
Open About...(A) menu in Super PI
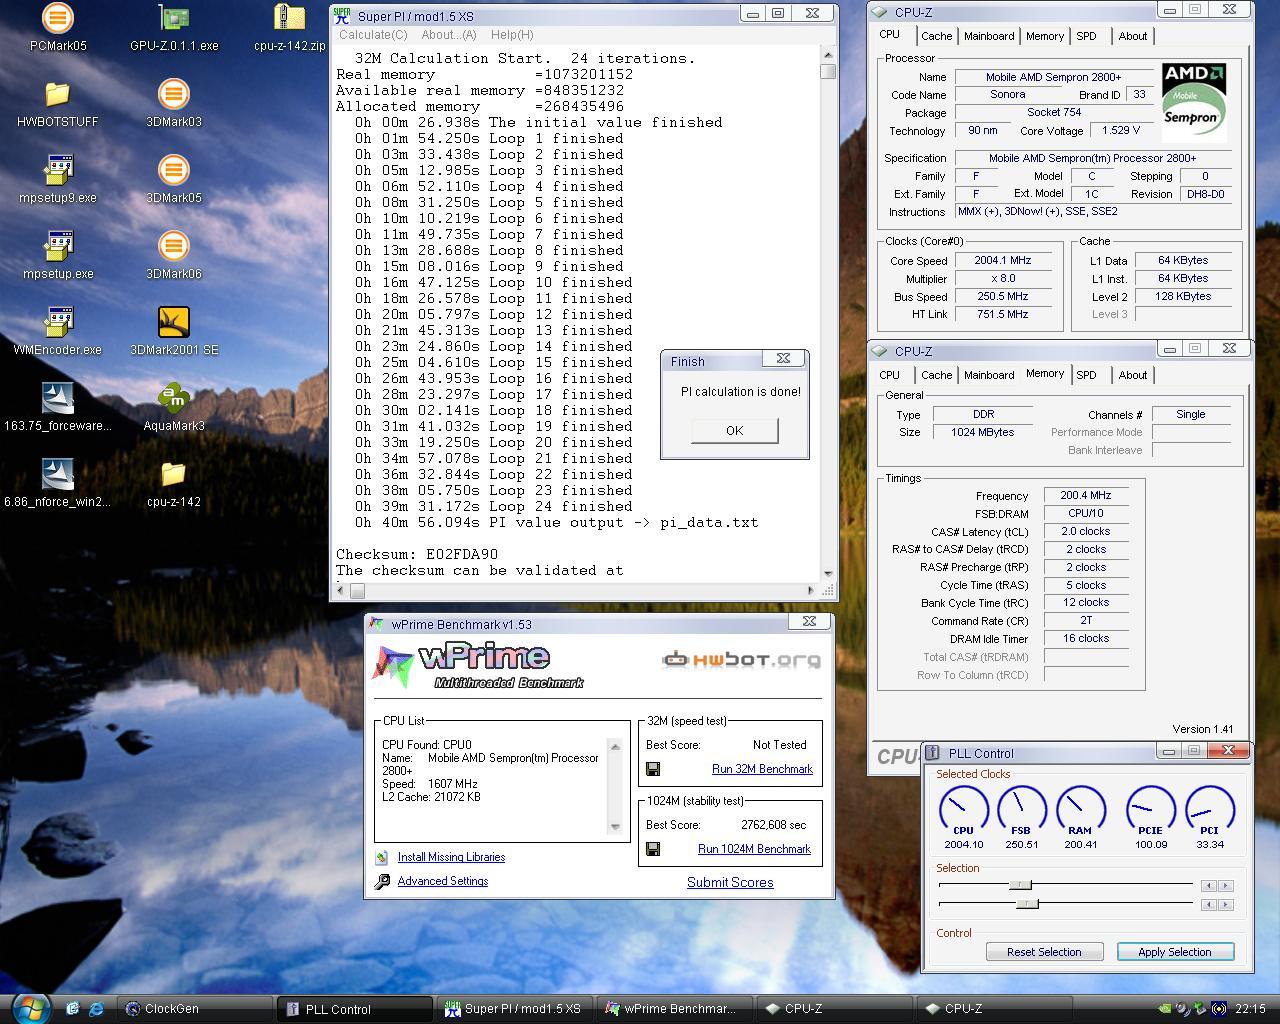click(x=449, y=34)
